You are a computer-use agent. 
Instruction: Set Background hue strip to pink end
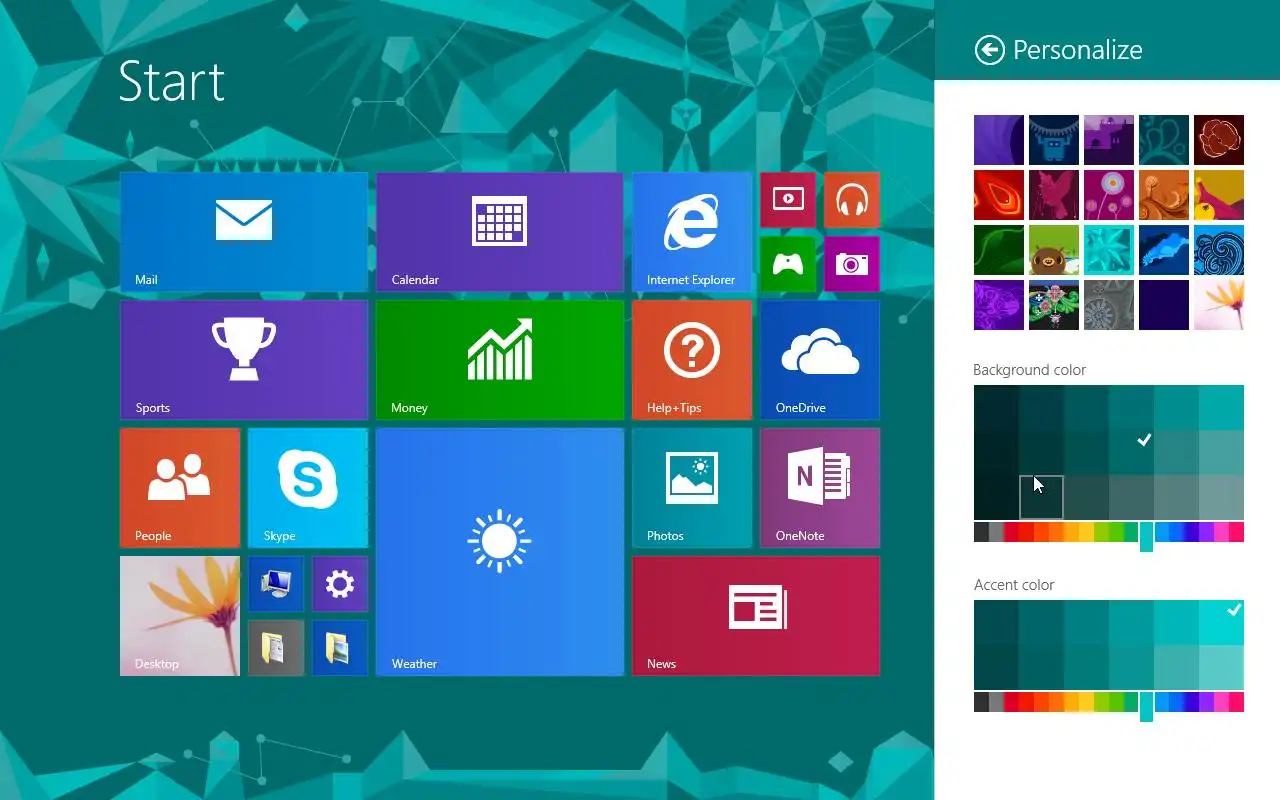1236,532
